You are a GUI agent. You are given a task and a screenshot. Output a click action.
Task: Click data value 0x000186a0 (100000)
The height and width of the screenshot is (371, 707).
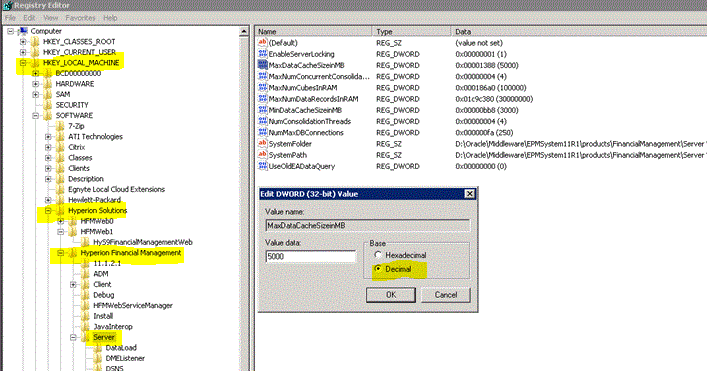491,87
